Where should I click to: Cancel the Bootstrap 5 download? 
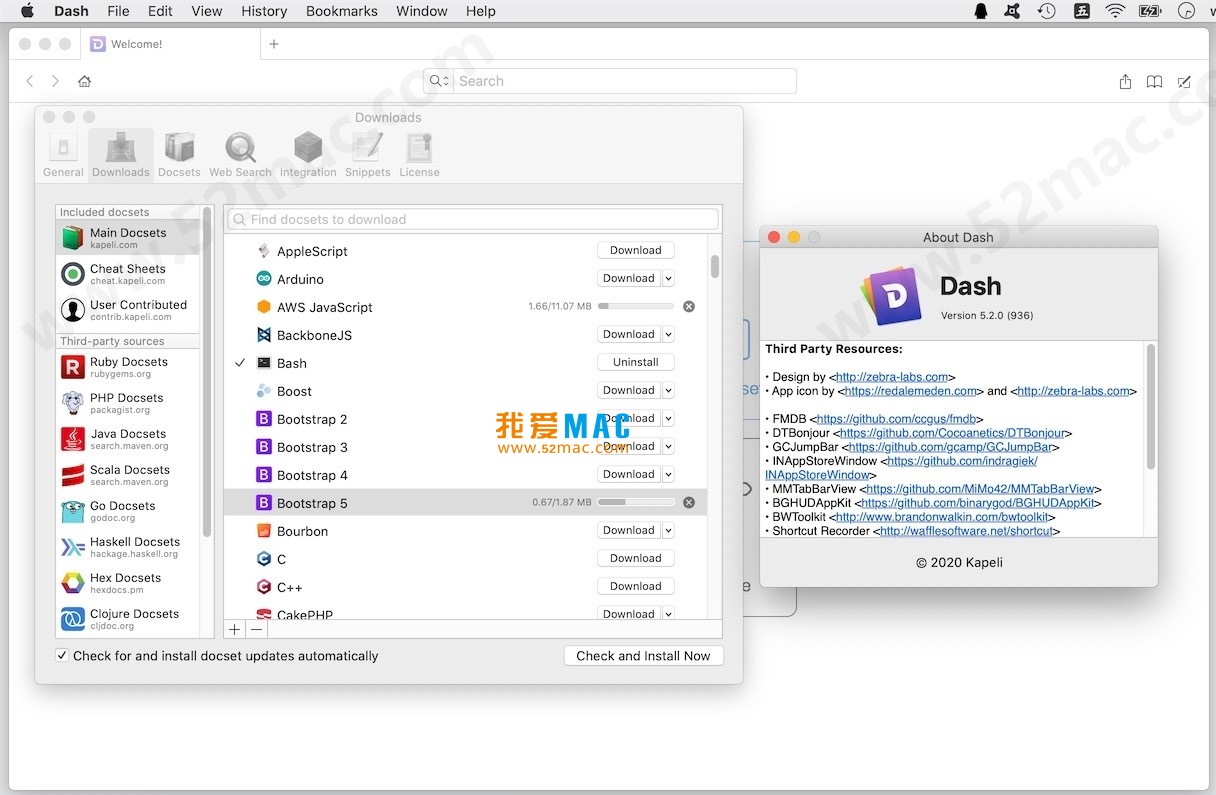coord(689,503)
